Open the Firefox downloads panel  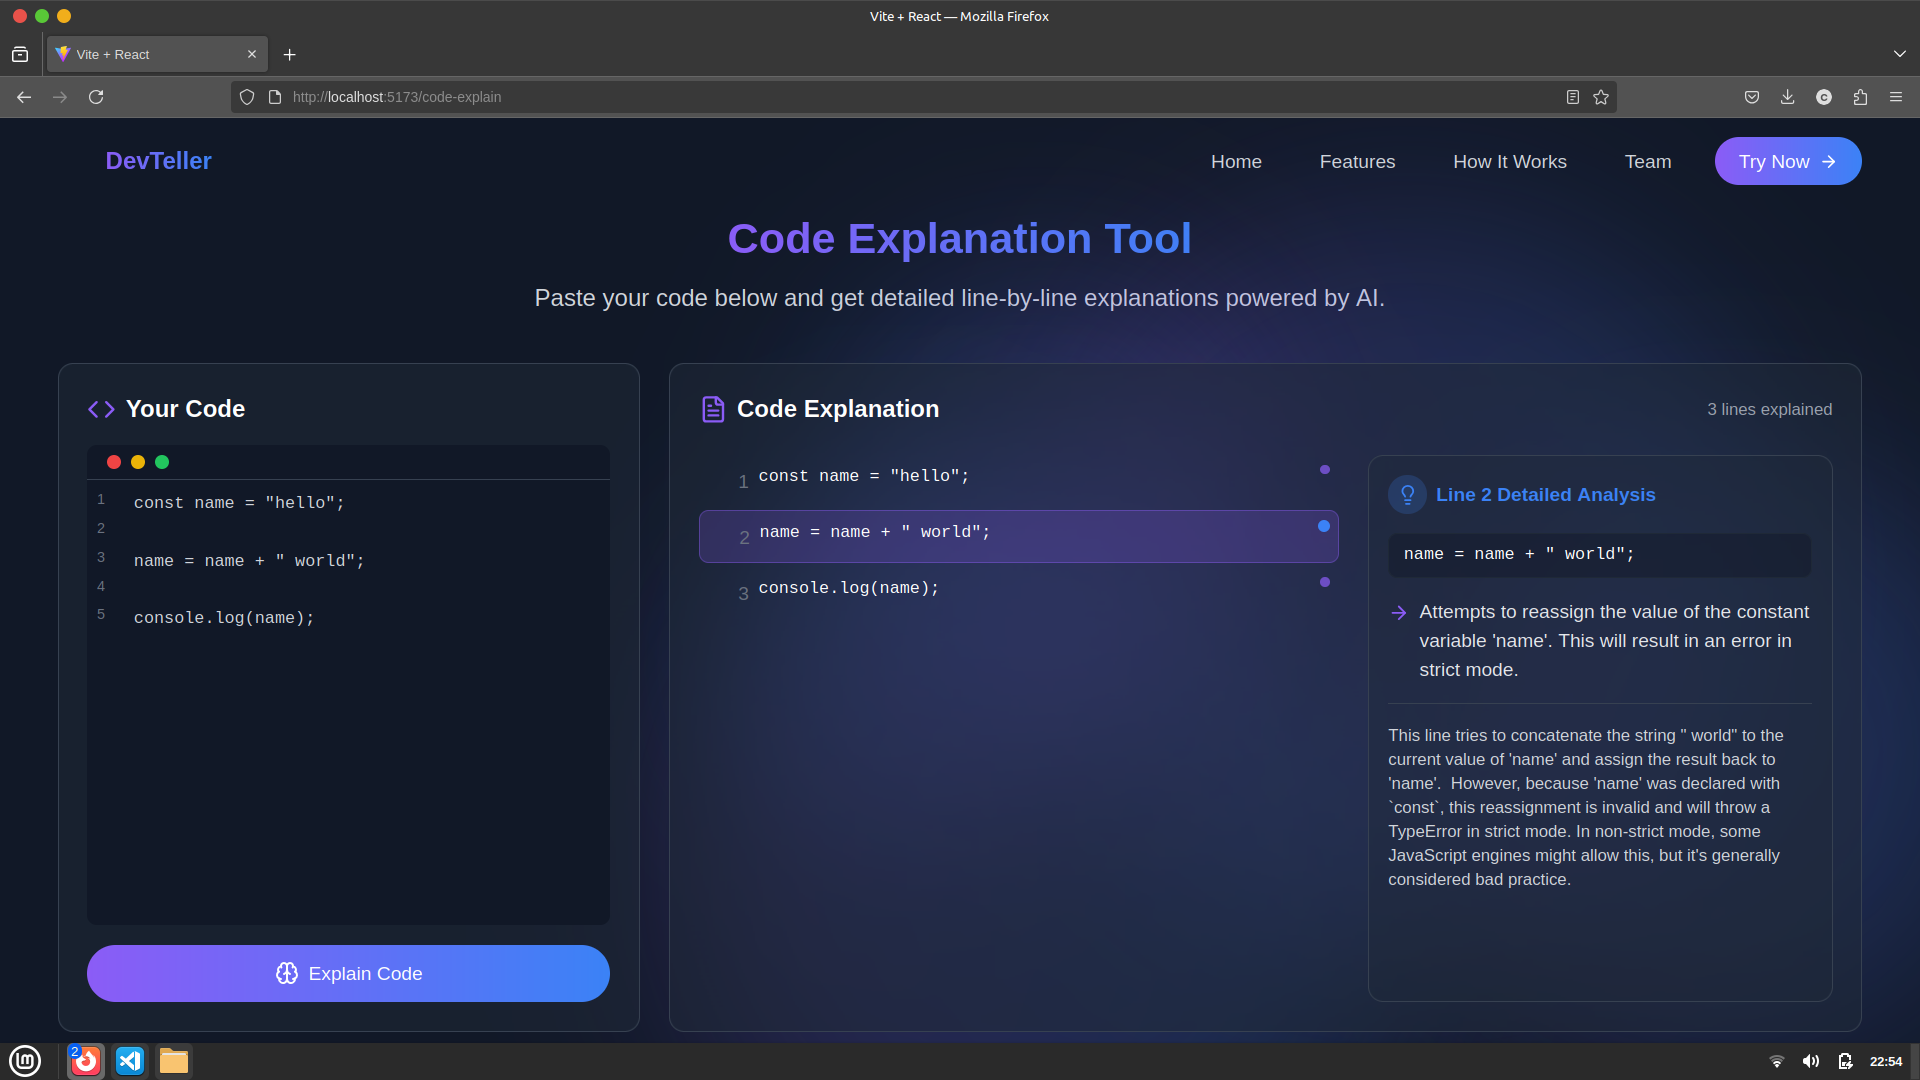click(x=1787, y=97)
